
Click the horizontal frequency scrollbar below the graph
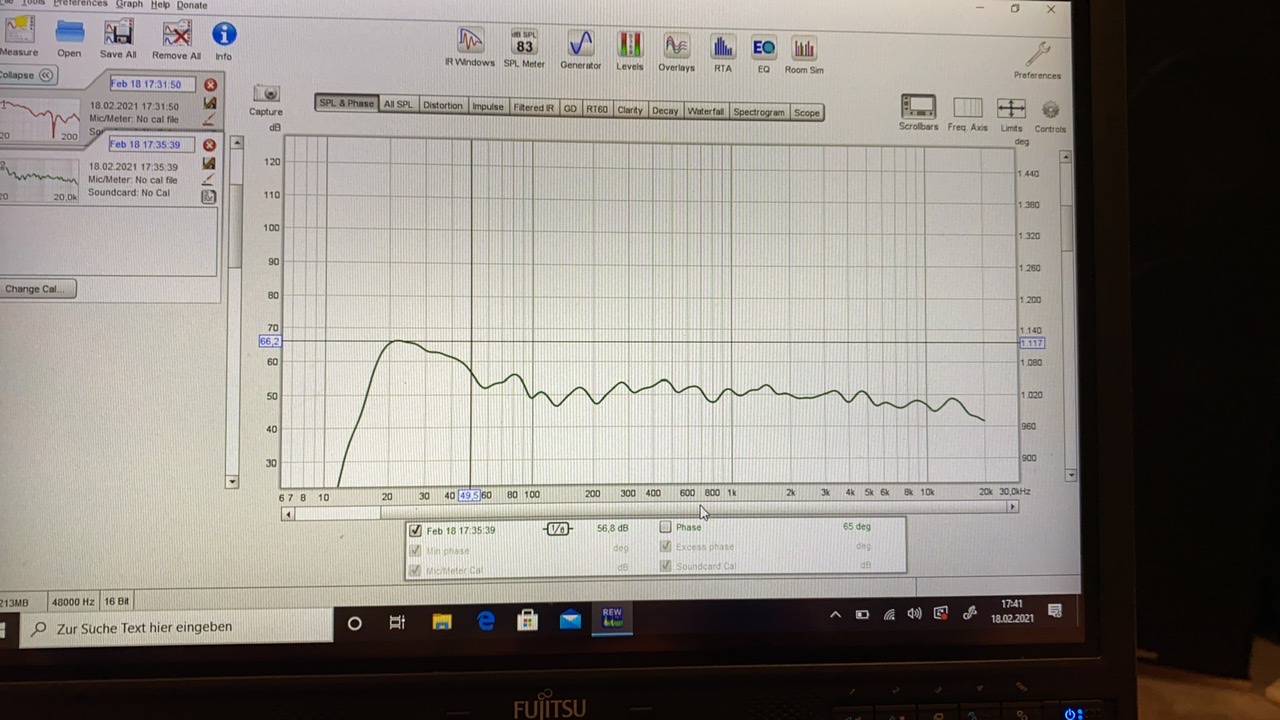[650, 509]
